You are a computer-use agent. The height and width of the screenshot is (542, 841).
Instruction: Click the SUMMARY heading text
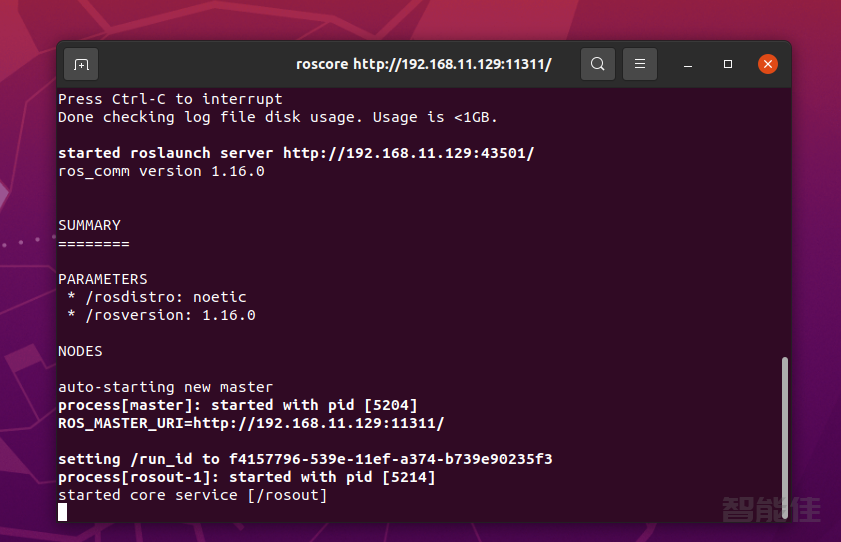[x=89, y=225]
